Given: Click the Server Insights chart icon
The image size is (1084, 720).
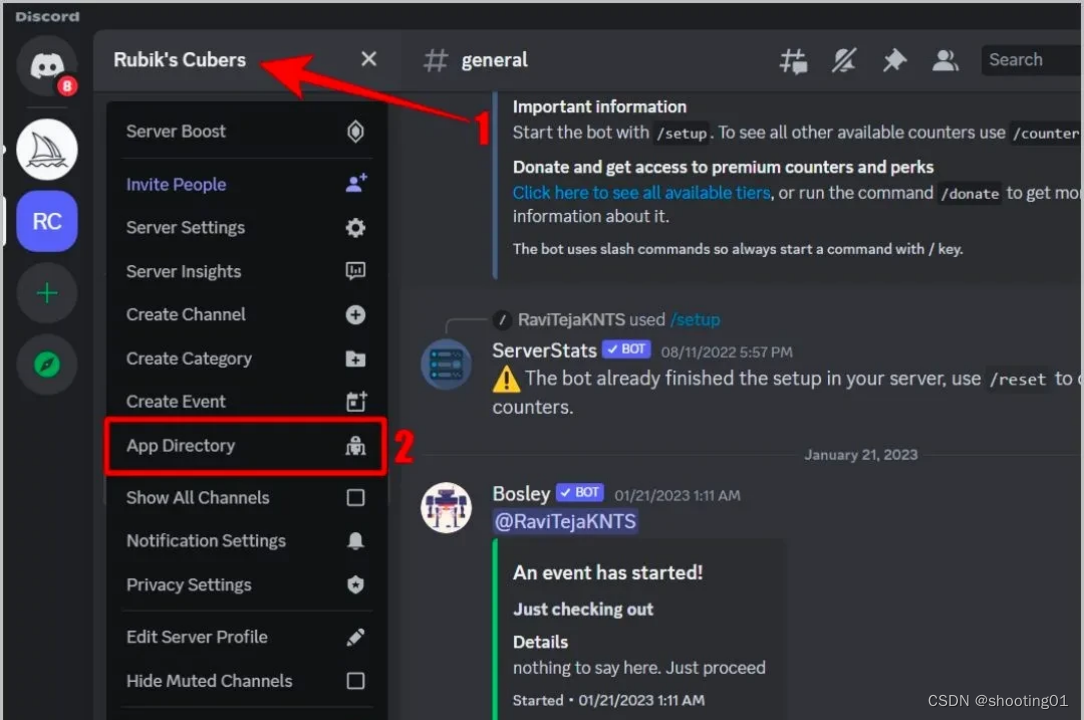Looking at the screenshot, I should [355, 271].
